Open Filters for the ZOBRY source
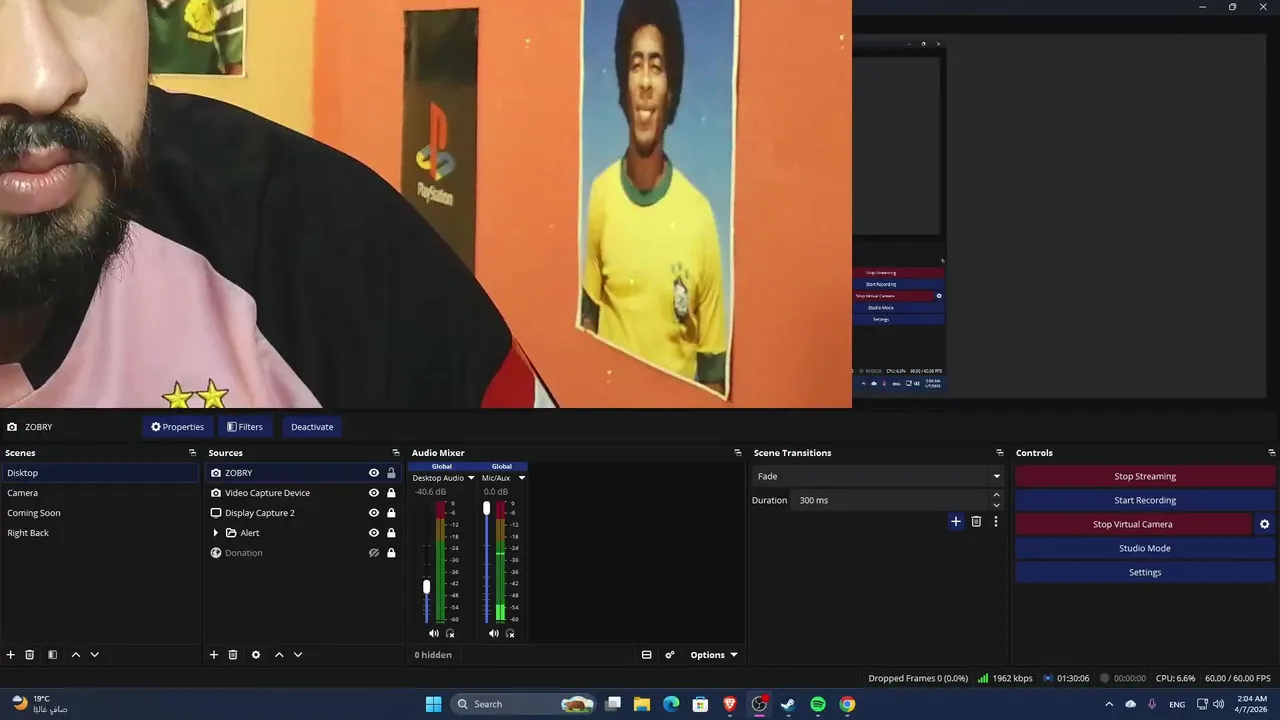1280x720 pixels. (244, 427)
